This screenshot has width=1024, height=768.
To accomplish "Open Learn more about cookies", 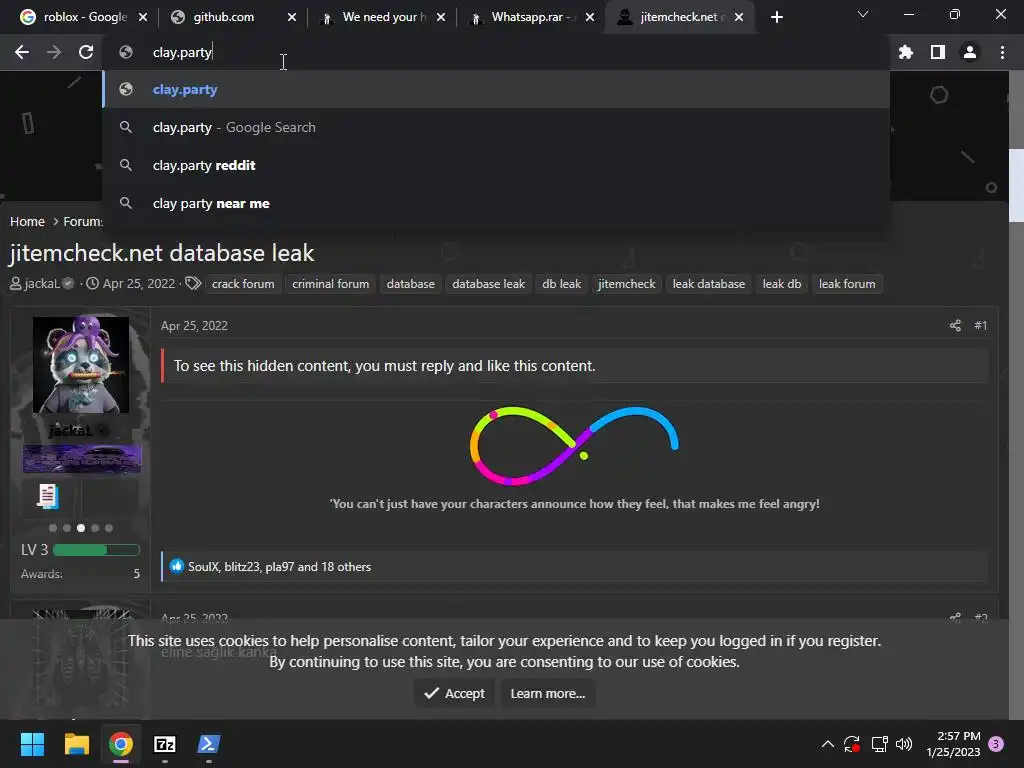I will (x=547, y=694).
